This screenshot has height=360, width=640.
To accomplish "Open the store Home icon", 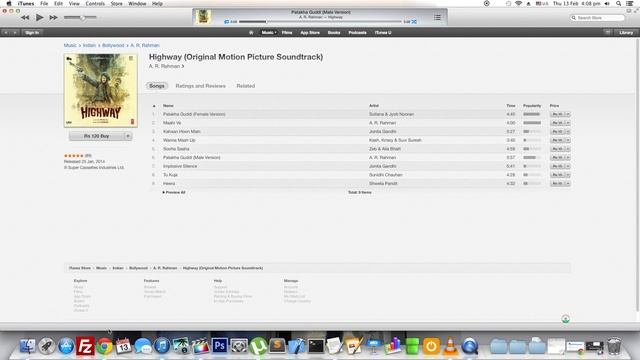I will pos(251,32).
